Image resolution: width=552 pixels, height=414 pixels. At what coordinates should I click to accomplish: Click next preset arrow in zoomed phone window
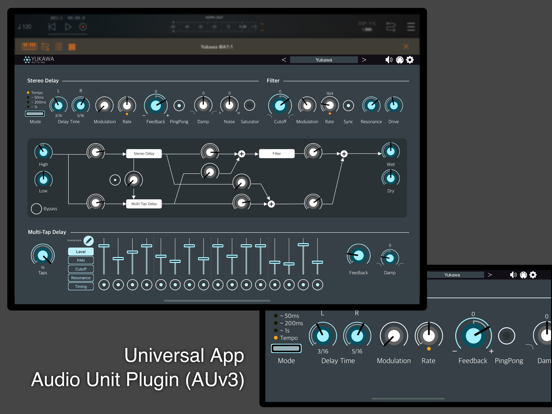490,275
